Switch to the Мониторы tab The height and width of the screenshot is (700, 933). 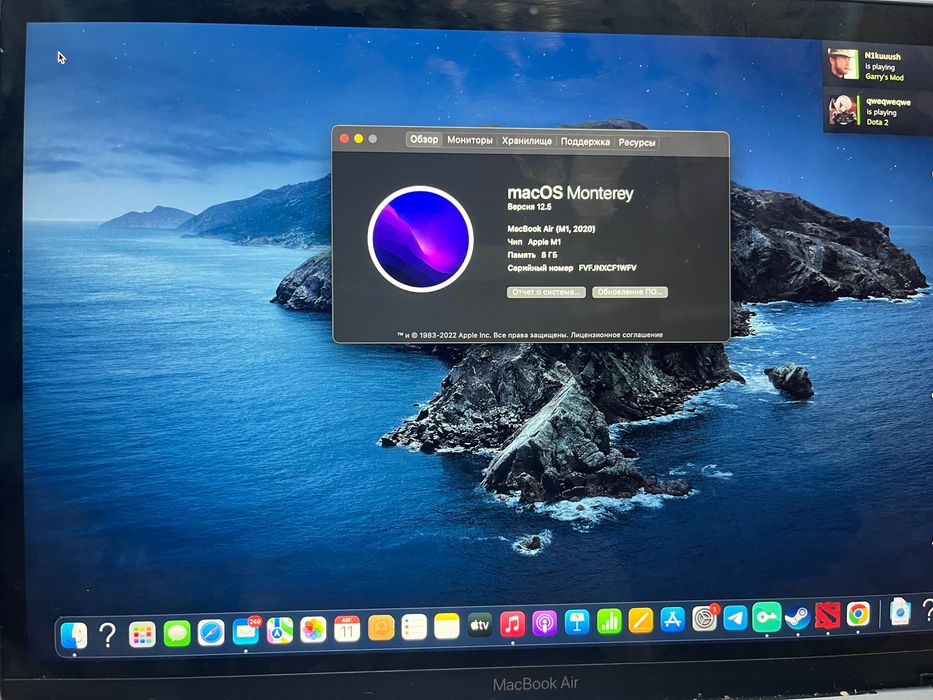(469, 140)
